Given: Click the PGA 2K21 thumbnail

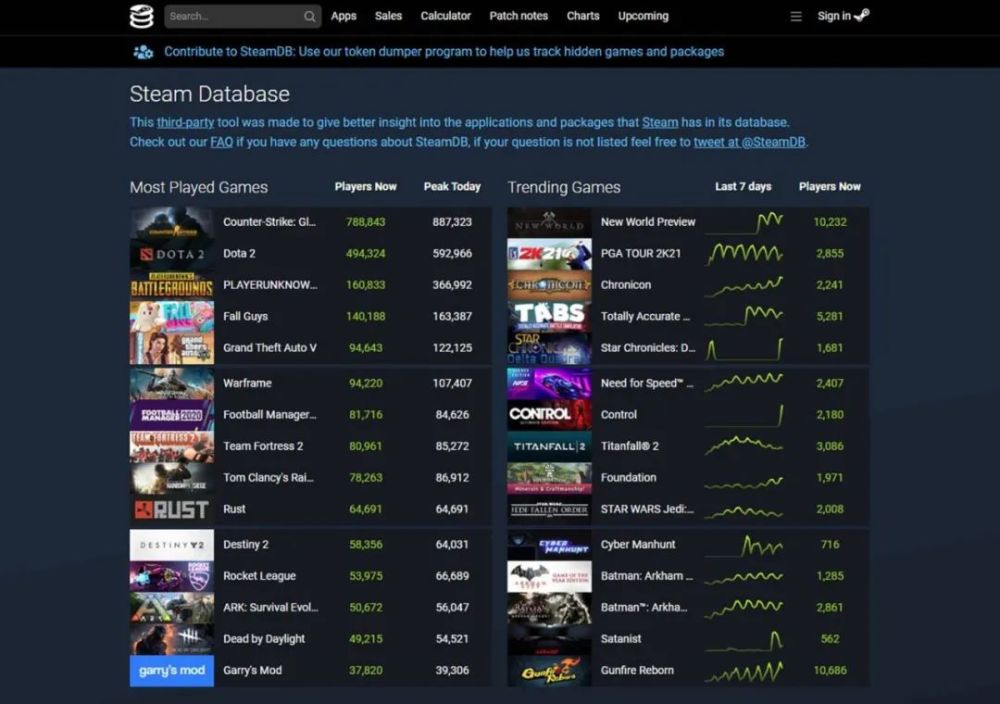Looking at the screenshot, I should click(549, 254).
